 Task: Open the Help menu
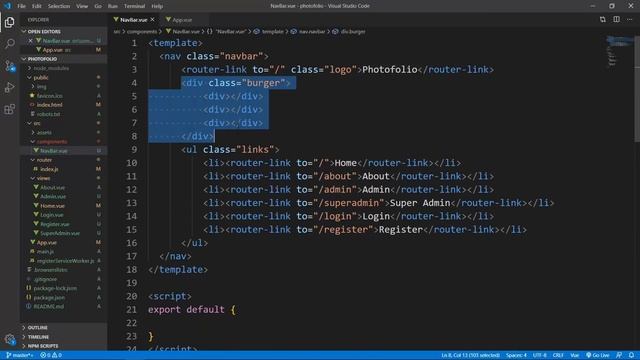(157, 6)
